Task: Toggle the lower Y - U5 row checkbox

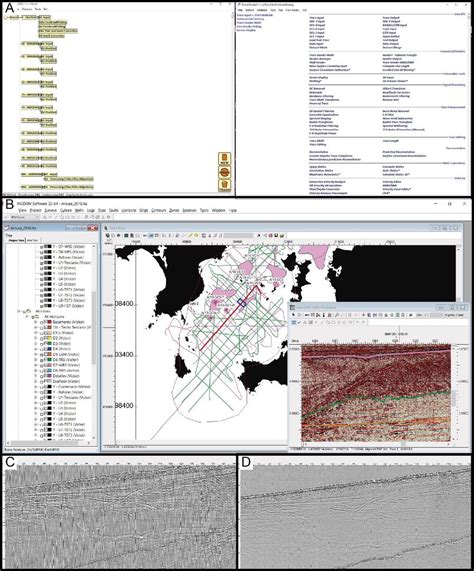Action: pos(42,419)
